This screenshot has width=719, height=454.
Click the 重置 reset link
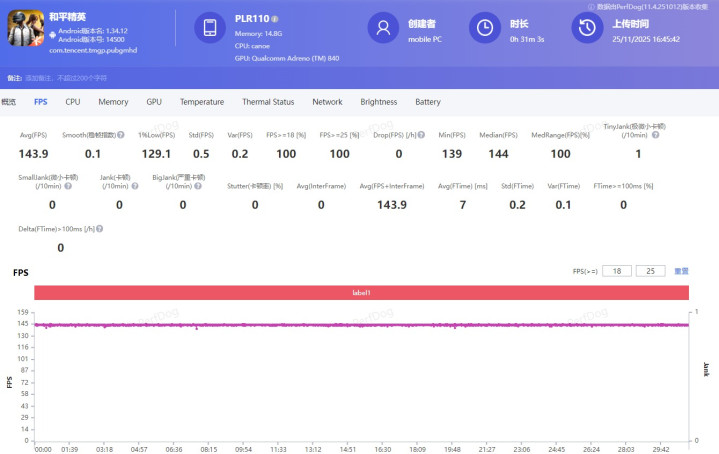[x=681, y=271]
